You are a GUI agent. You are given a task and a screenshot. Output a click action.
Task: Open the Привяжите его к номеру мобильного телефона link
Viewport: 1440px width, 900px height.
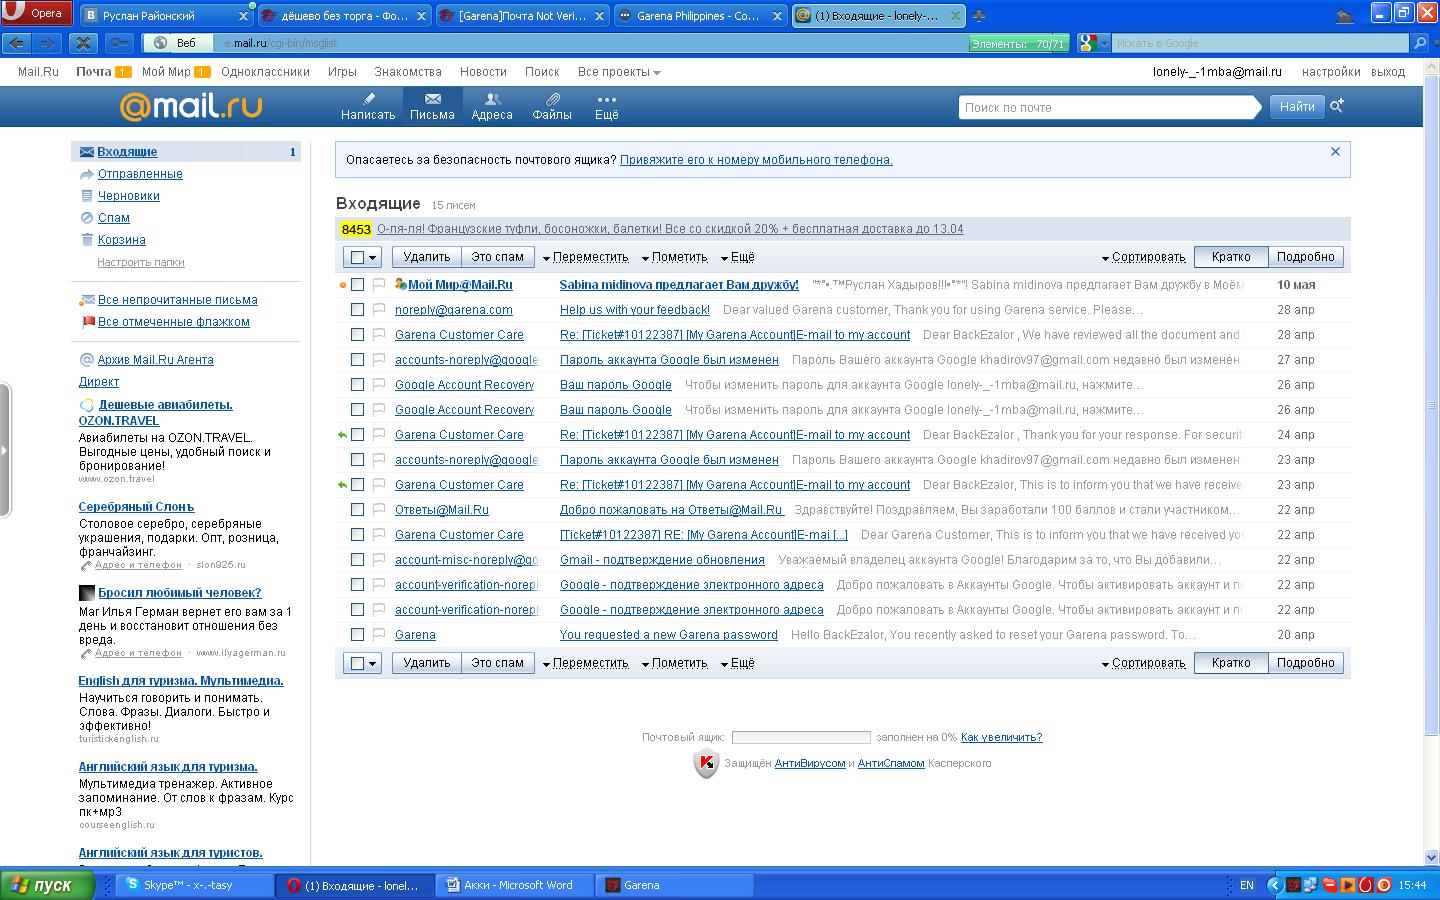pos(756,160)
